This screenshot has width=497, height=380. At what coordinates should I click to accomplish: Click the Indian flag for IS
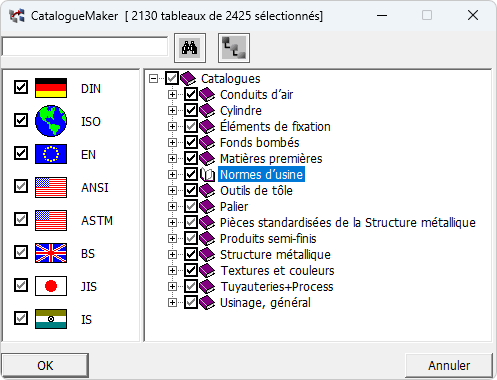click(x=51, y=319)
